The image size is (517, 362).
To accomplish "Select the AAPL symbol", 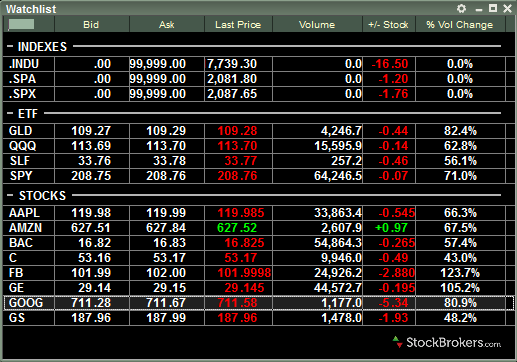I will [24, 213].
